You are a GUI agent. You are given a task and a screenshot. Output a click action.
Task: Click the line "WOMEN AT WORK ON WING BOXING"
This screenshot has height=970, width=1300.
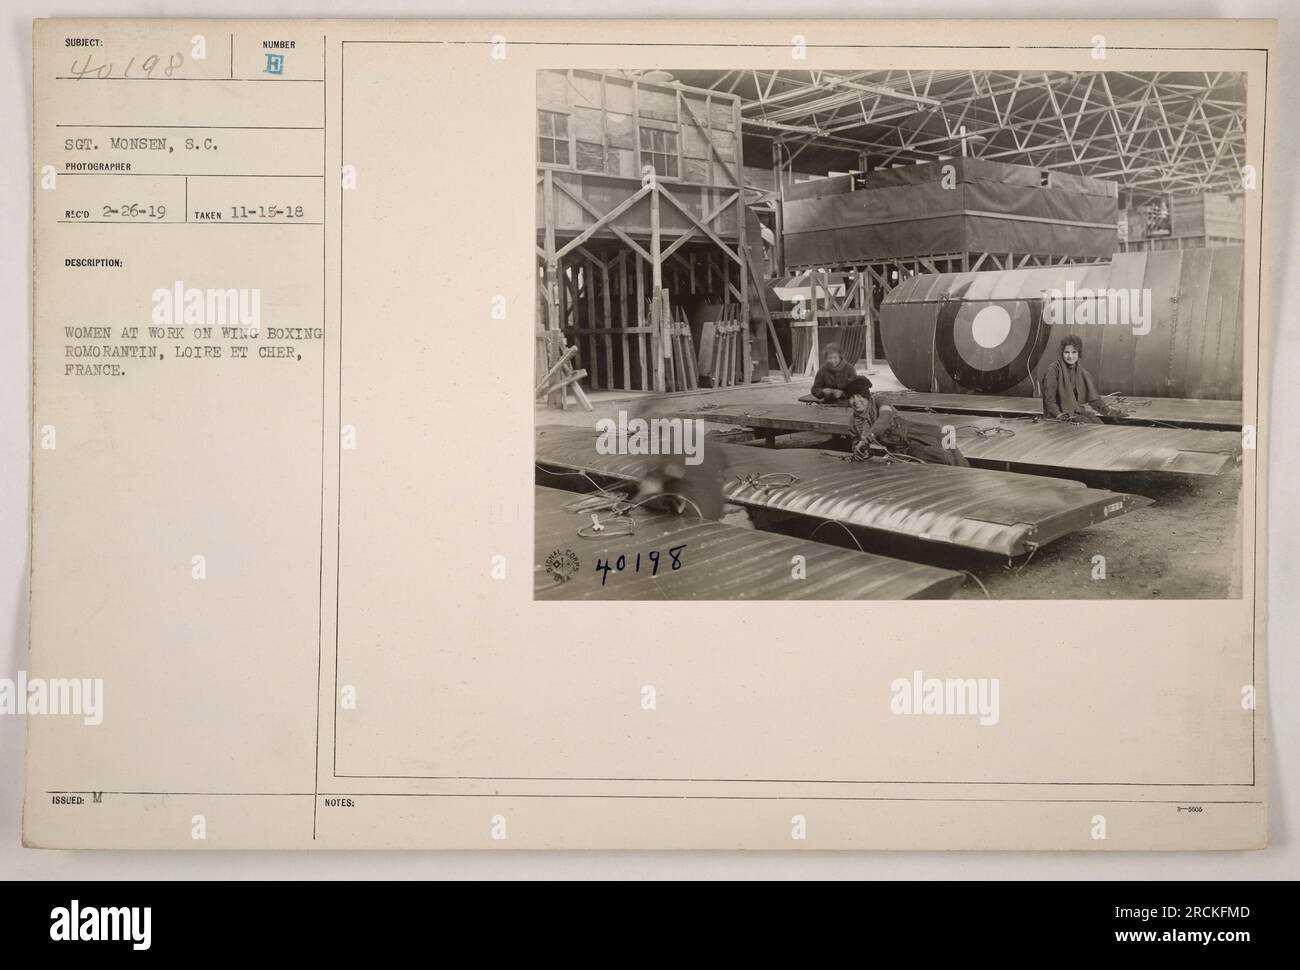196,335
